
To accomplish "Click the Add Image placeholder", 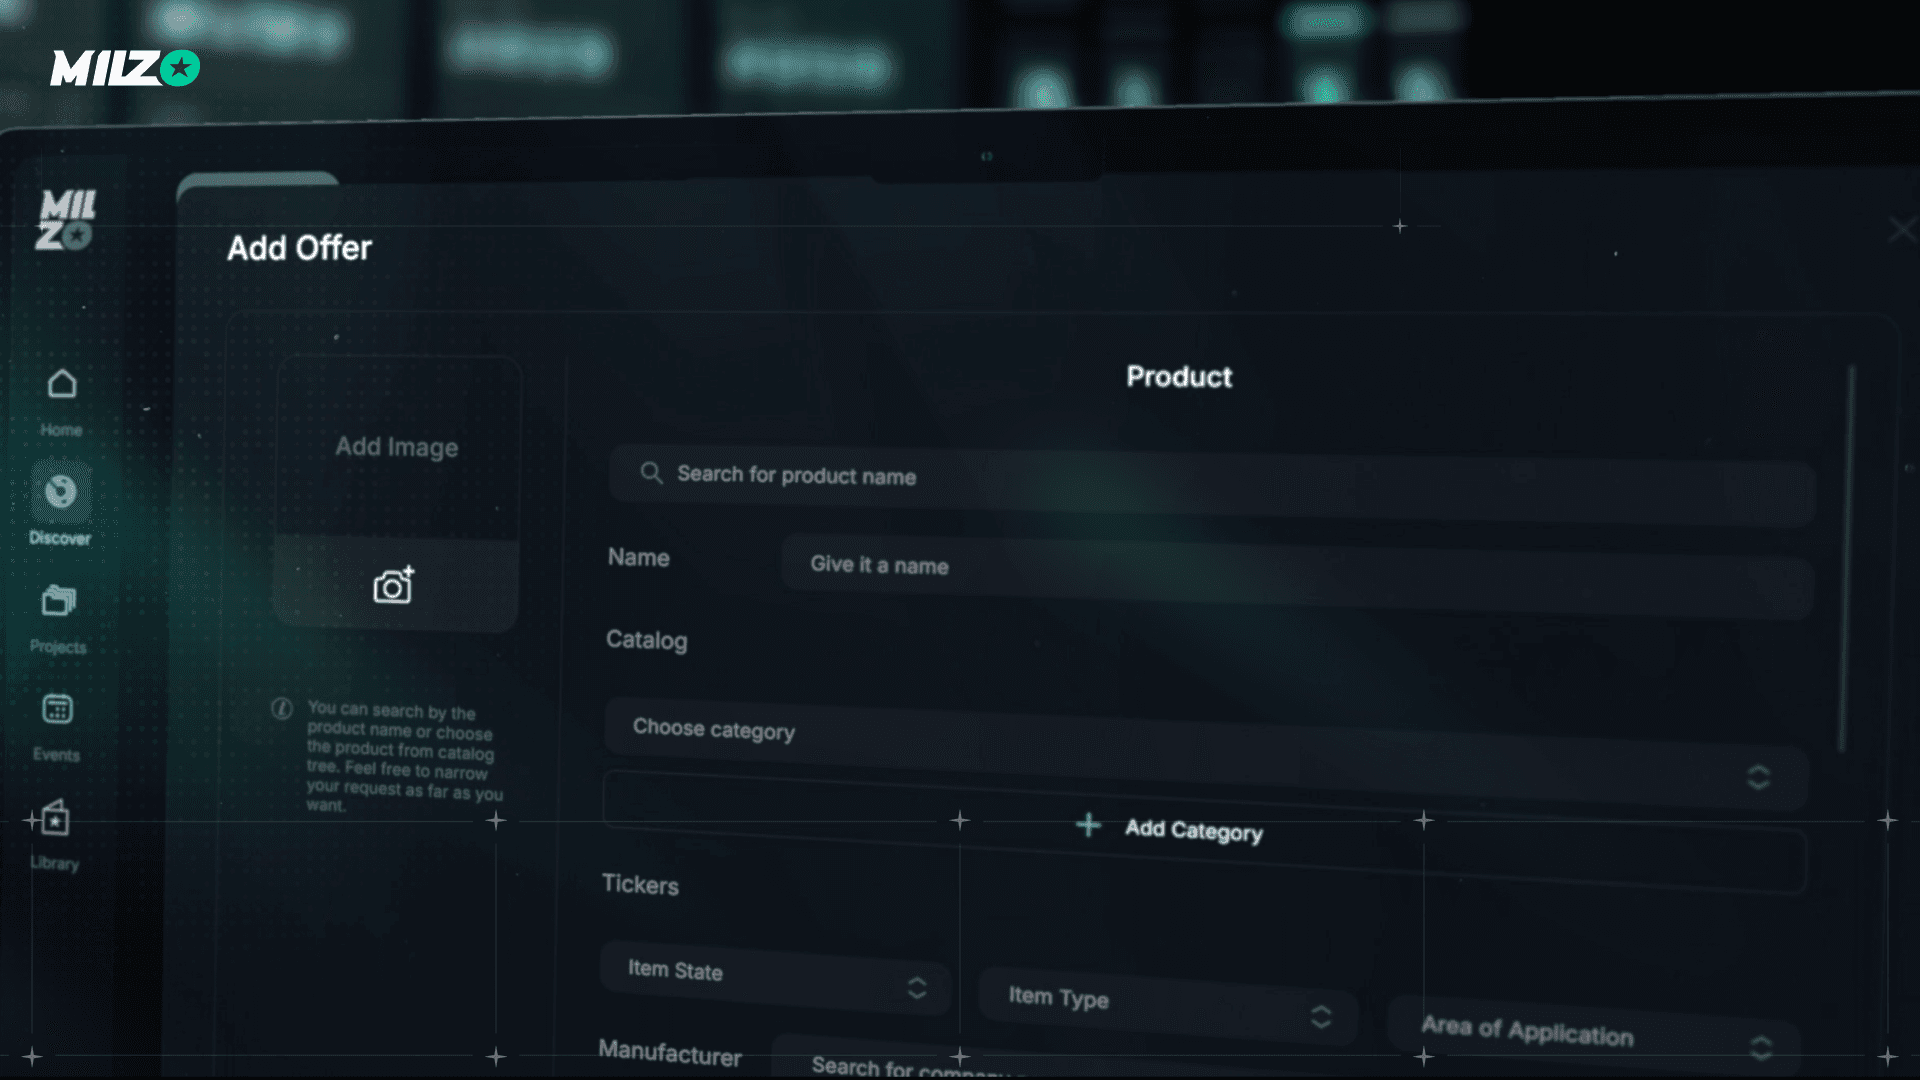I will coord(395,447).
